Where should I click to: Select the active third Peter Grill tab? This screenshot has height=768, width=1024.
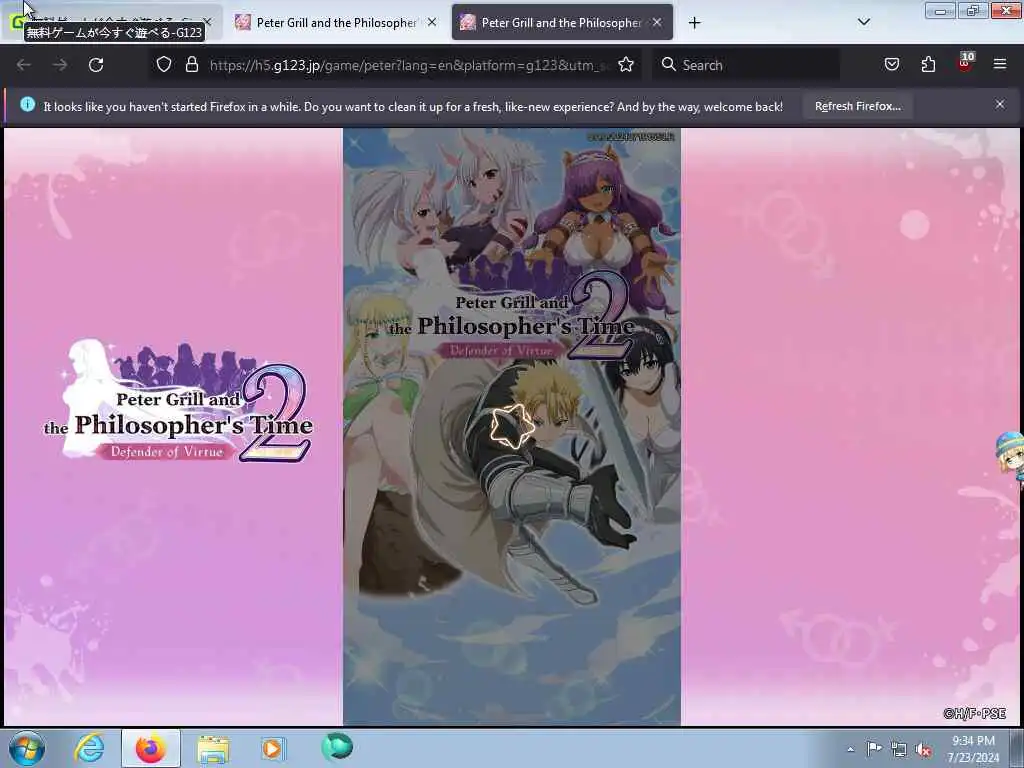click(x=562, y=22)
